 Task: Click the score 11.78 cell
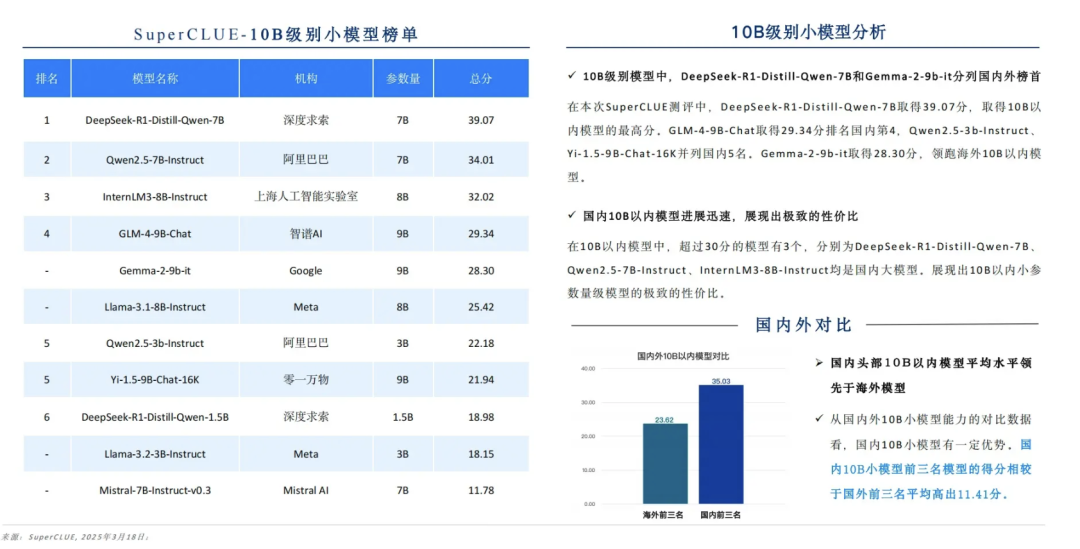coord(481,490)
